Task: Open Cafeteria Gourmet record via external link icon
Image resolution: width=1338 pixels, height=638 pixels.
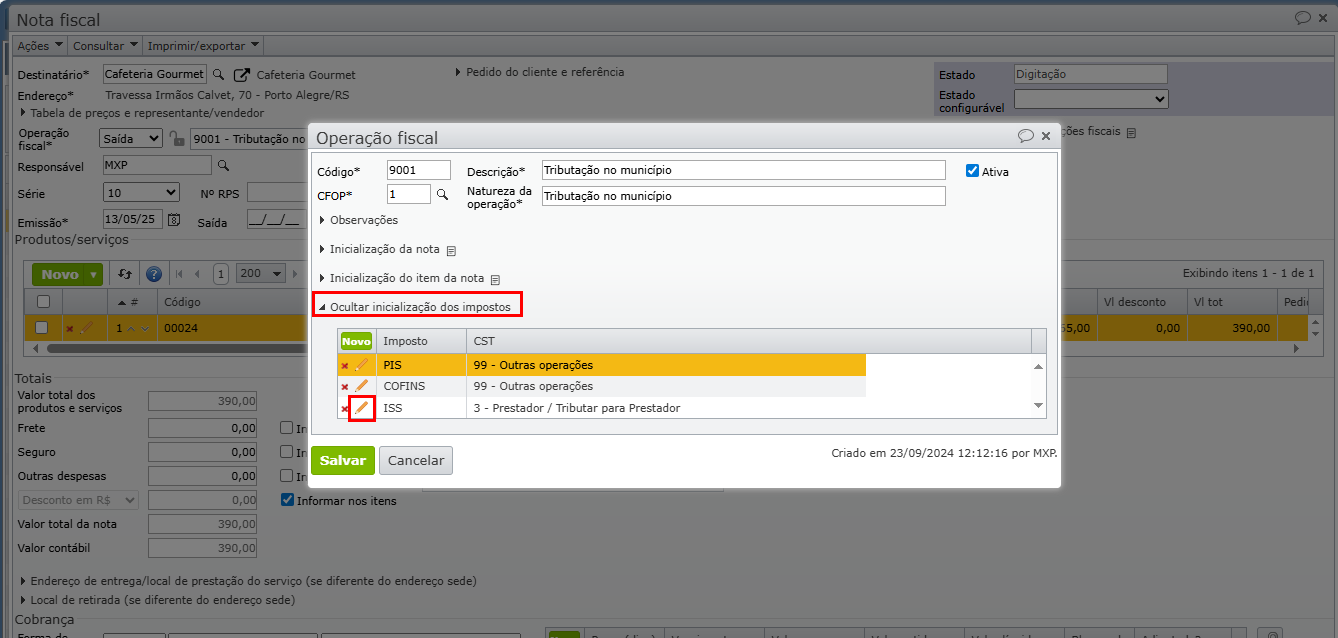Action: (x=241, y=75)
